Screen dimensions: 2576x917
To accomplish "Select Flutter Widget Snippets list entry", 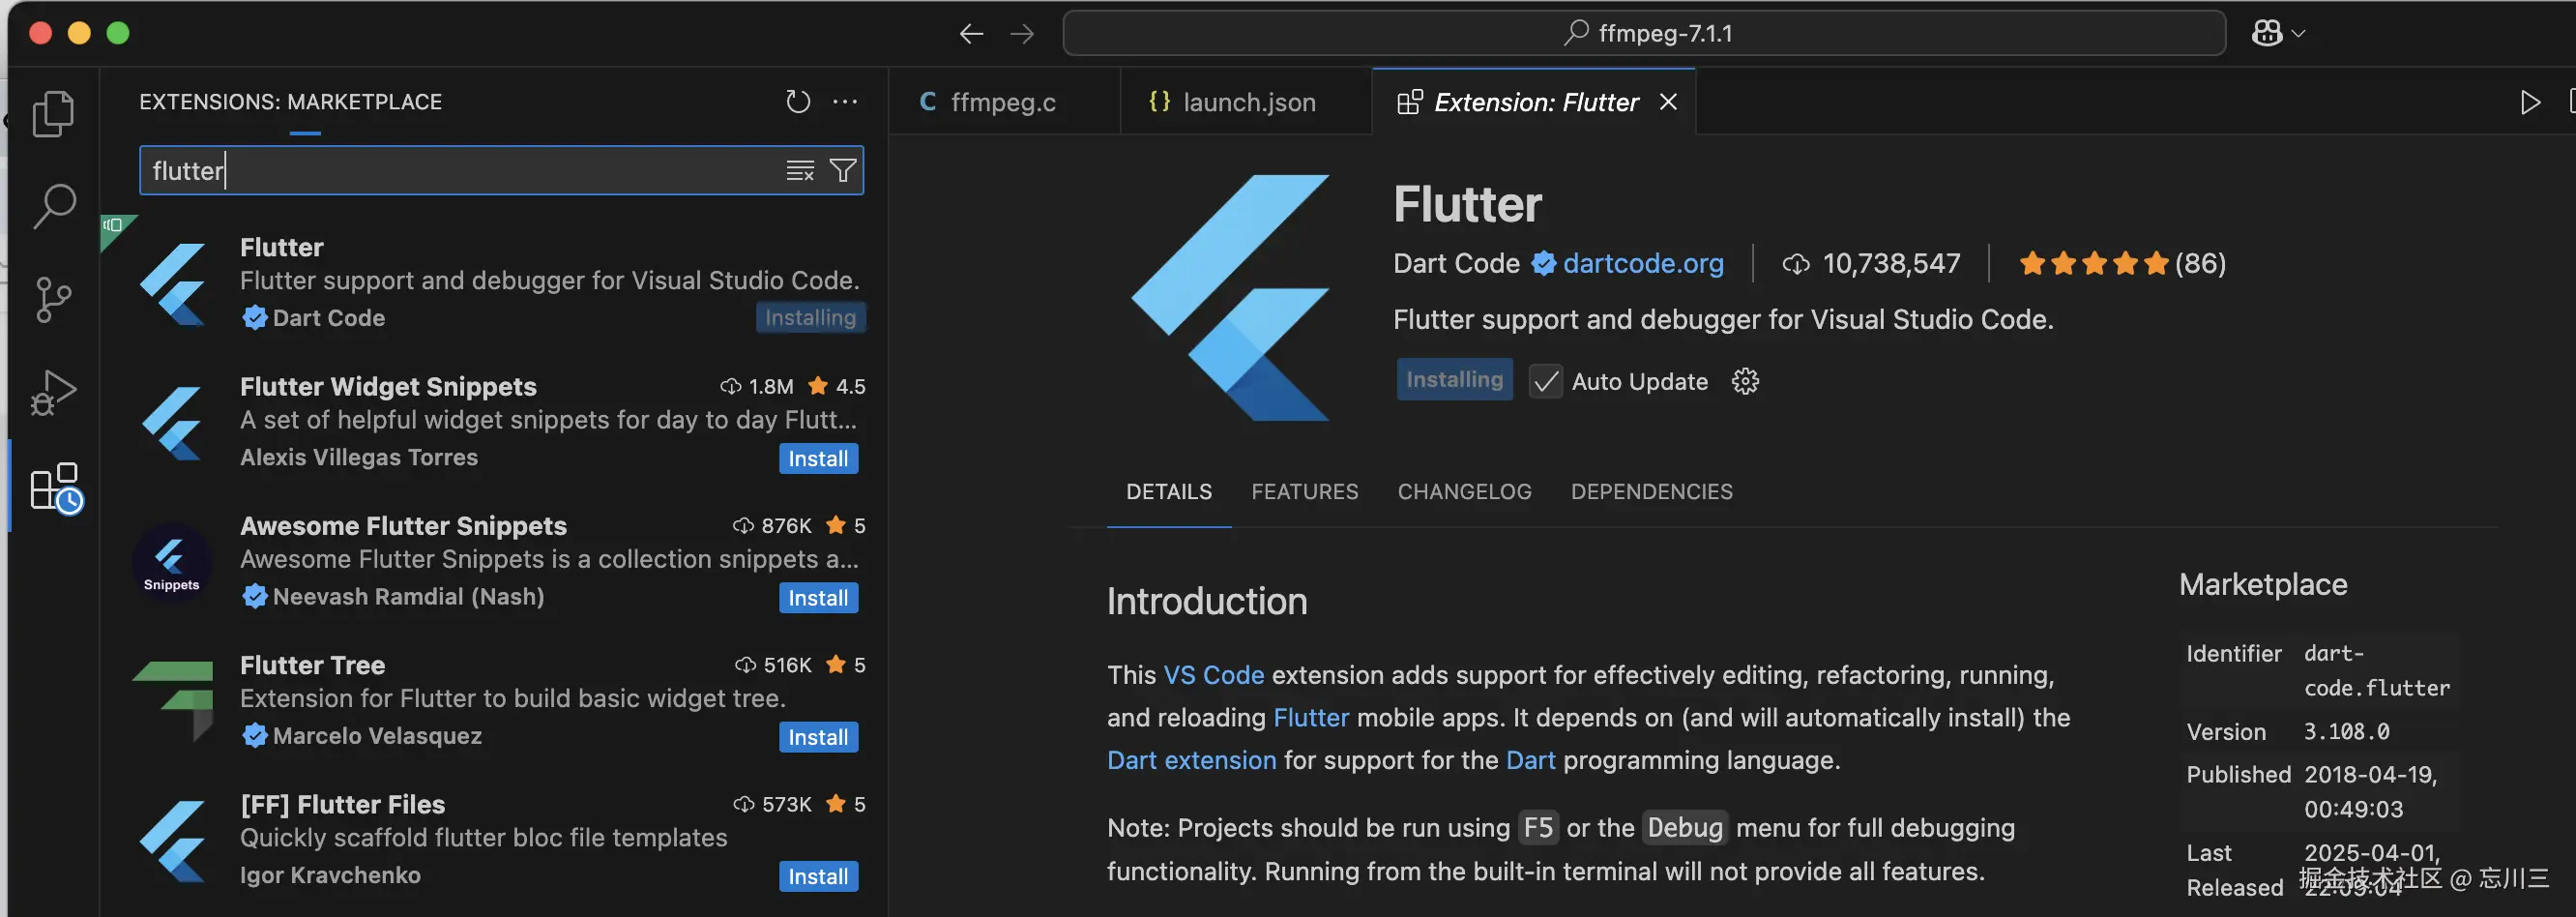I will 494,422.
